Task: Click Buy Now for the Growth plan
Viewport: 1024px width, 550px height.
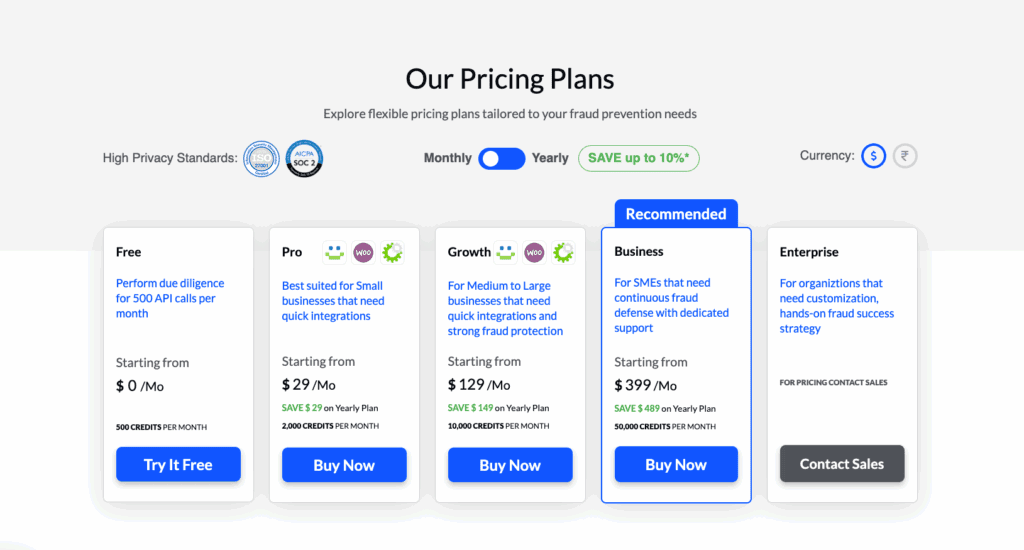Action: [510, 465]
